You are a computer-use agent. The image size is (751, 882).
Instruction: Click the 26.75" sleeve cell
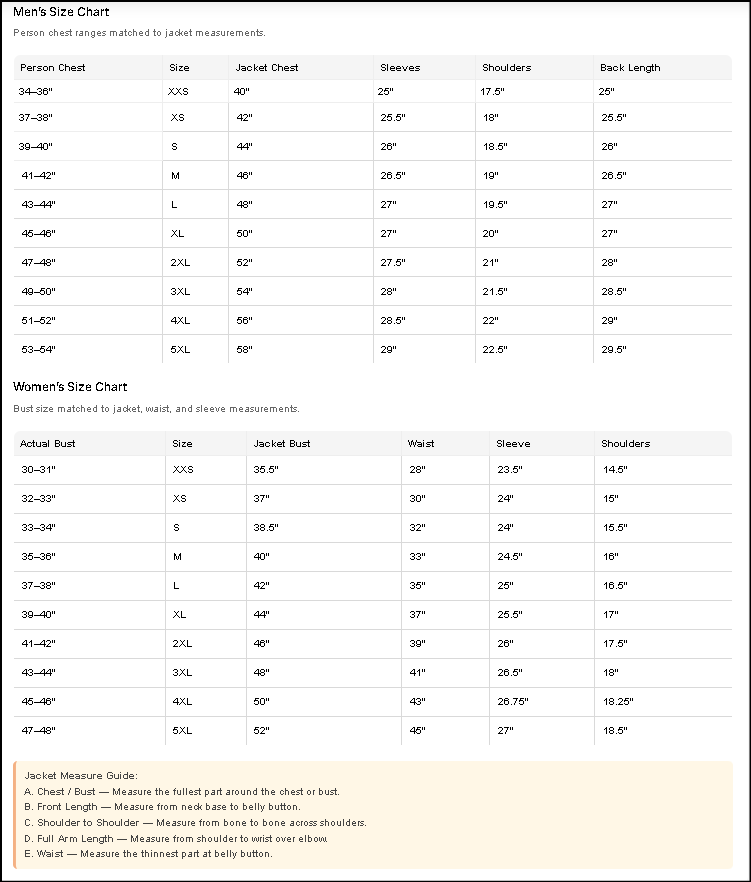pyautogui.click(x=514, y=702)
